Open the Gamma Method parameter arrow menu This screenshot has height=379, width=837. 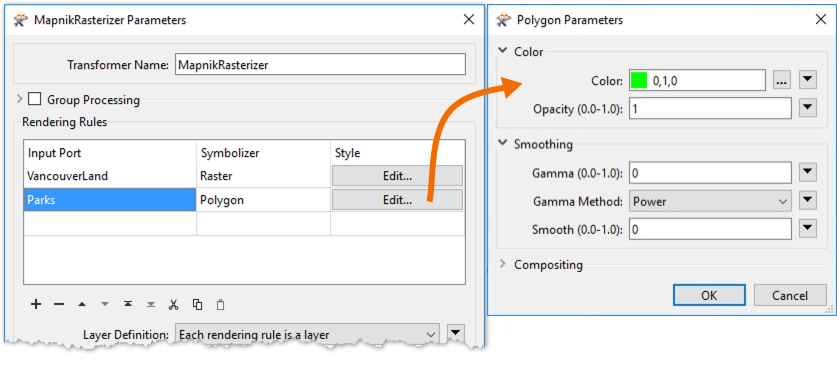tap(808, 201)
